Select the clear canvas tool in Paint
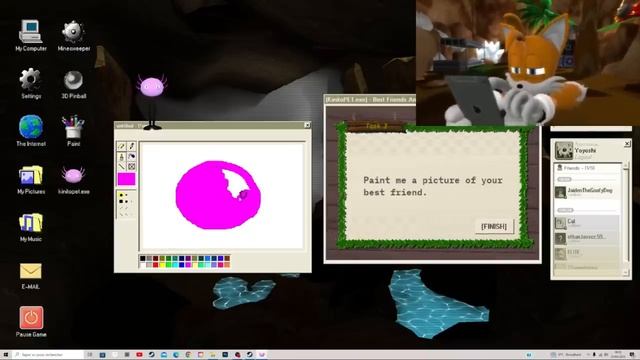The height and width of the screenshot is (360, 640). [x=131, y=167]
